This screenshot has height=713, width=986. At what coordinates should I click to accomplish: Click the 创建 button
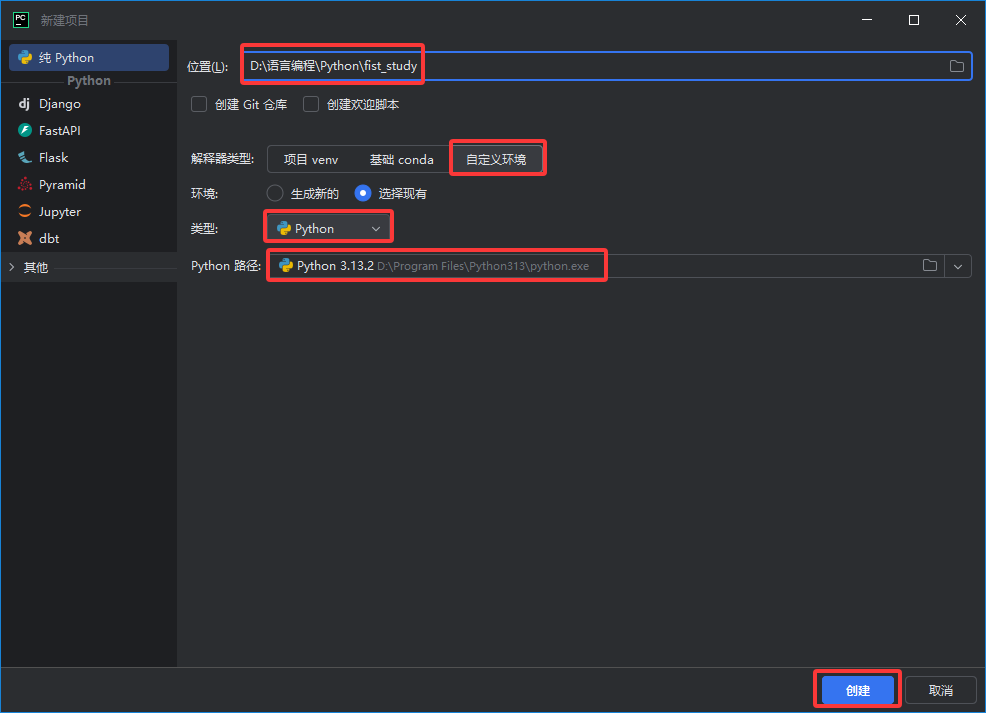pos(858,690)
